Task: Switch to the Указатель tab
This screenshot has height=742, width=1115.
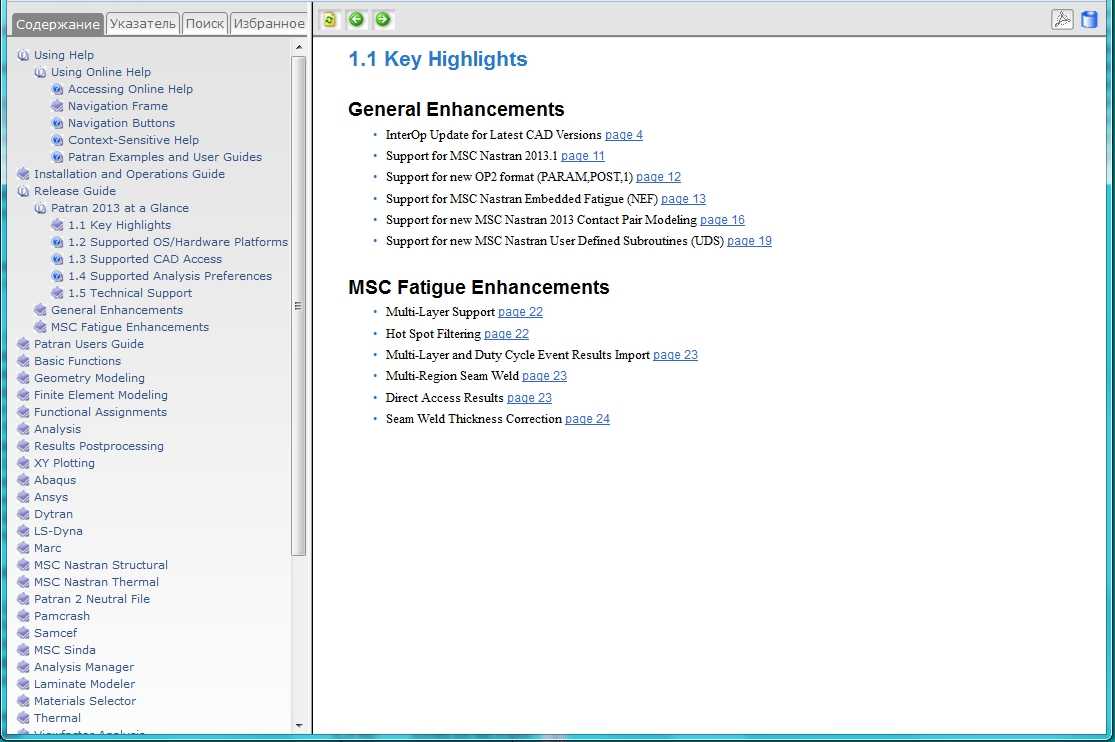Action: pyautogui.click(x=142, y=23)
